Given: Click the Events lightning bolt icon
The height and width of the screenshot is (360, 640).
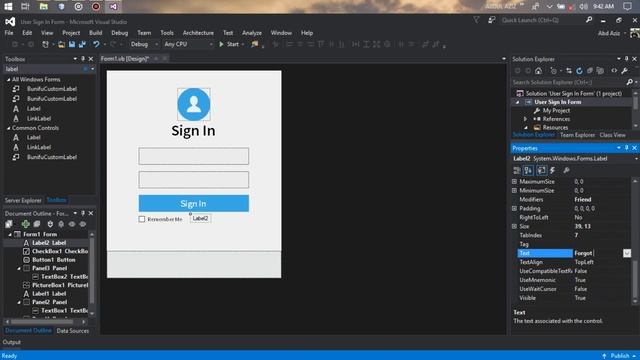Looking at the screenshot, I should [x=553, y=170].
